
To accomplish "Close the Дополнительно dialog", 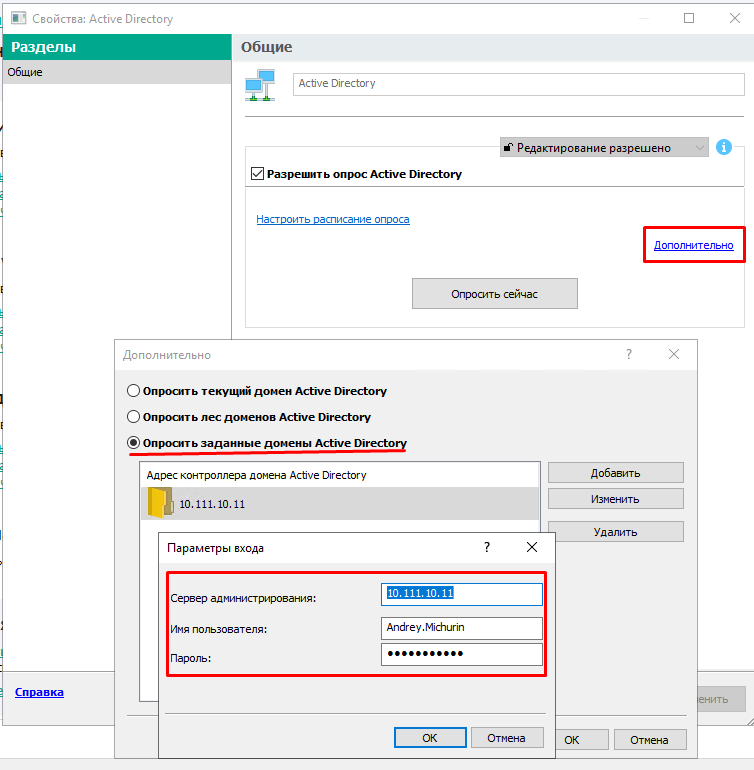I will pos(674,354).
